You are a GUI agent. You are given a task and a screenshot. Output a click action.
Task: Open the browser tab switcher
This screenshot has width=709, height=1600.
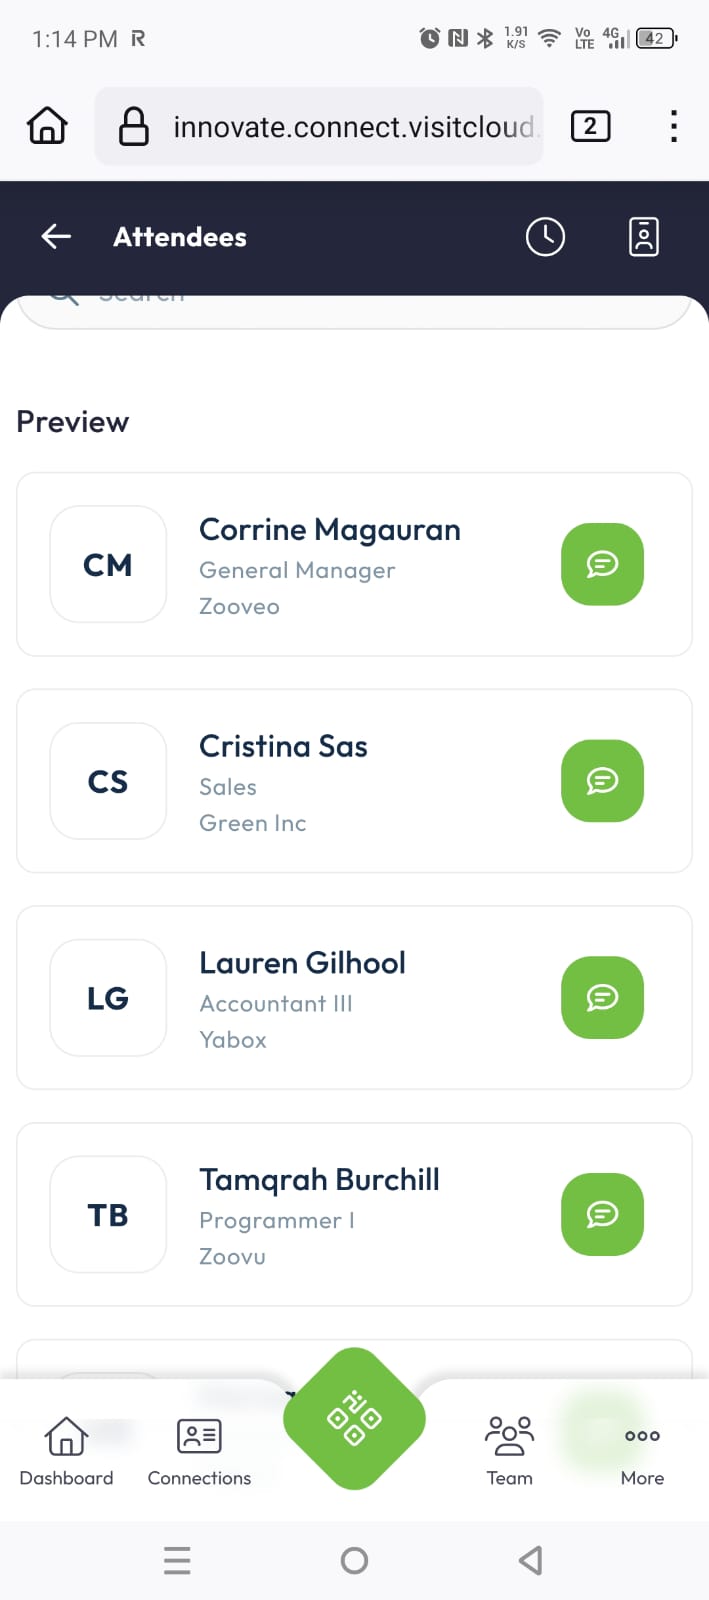pyautogui.click(x=590, y=125)
